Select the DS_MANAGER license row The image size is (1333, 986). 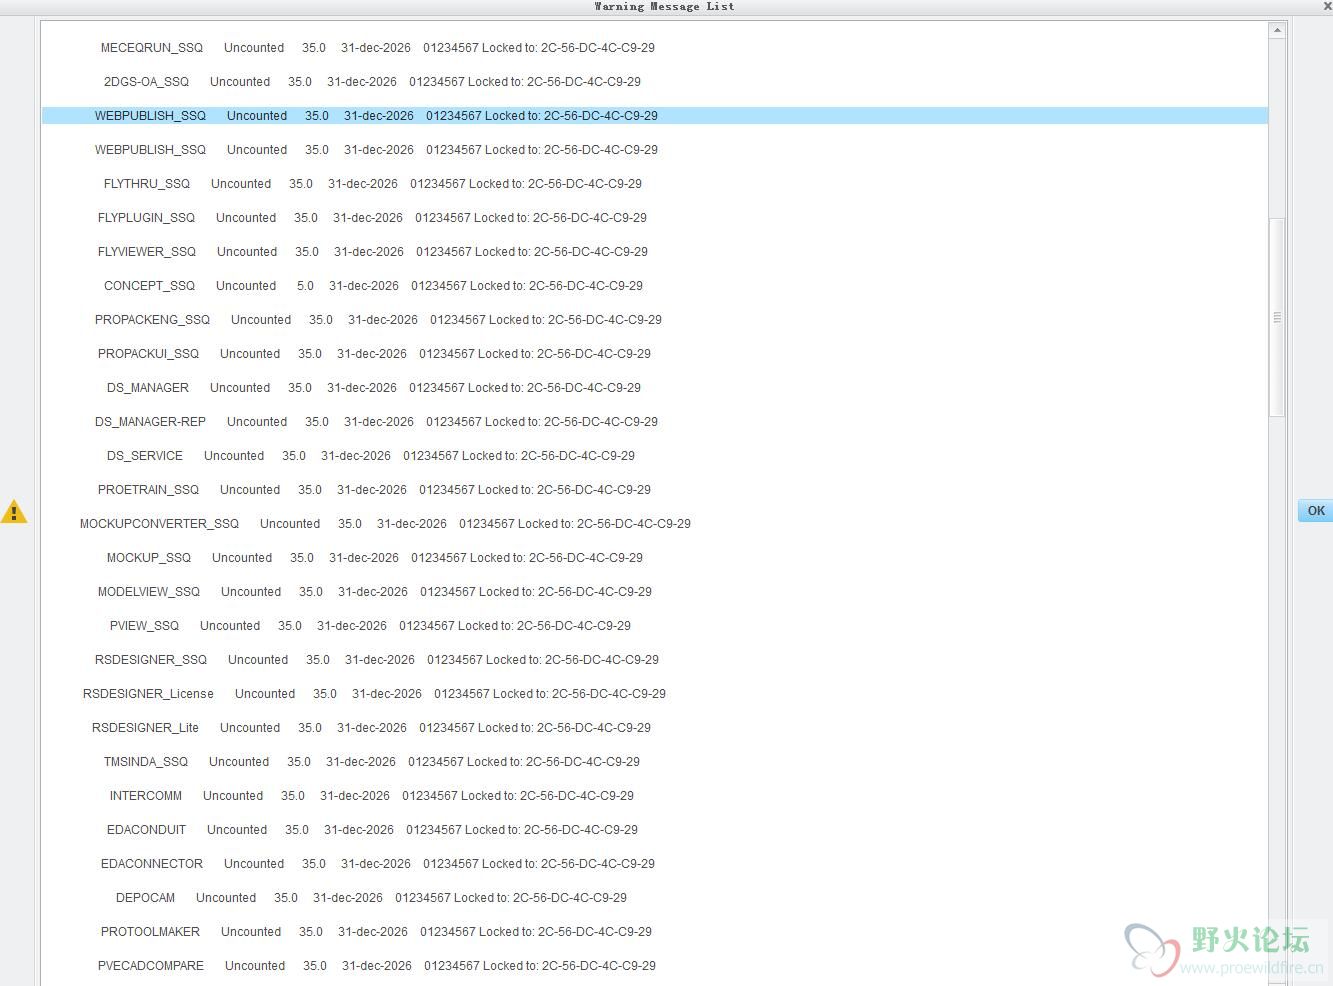pos(655,388)
